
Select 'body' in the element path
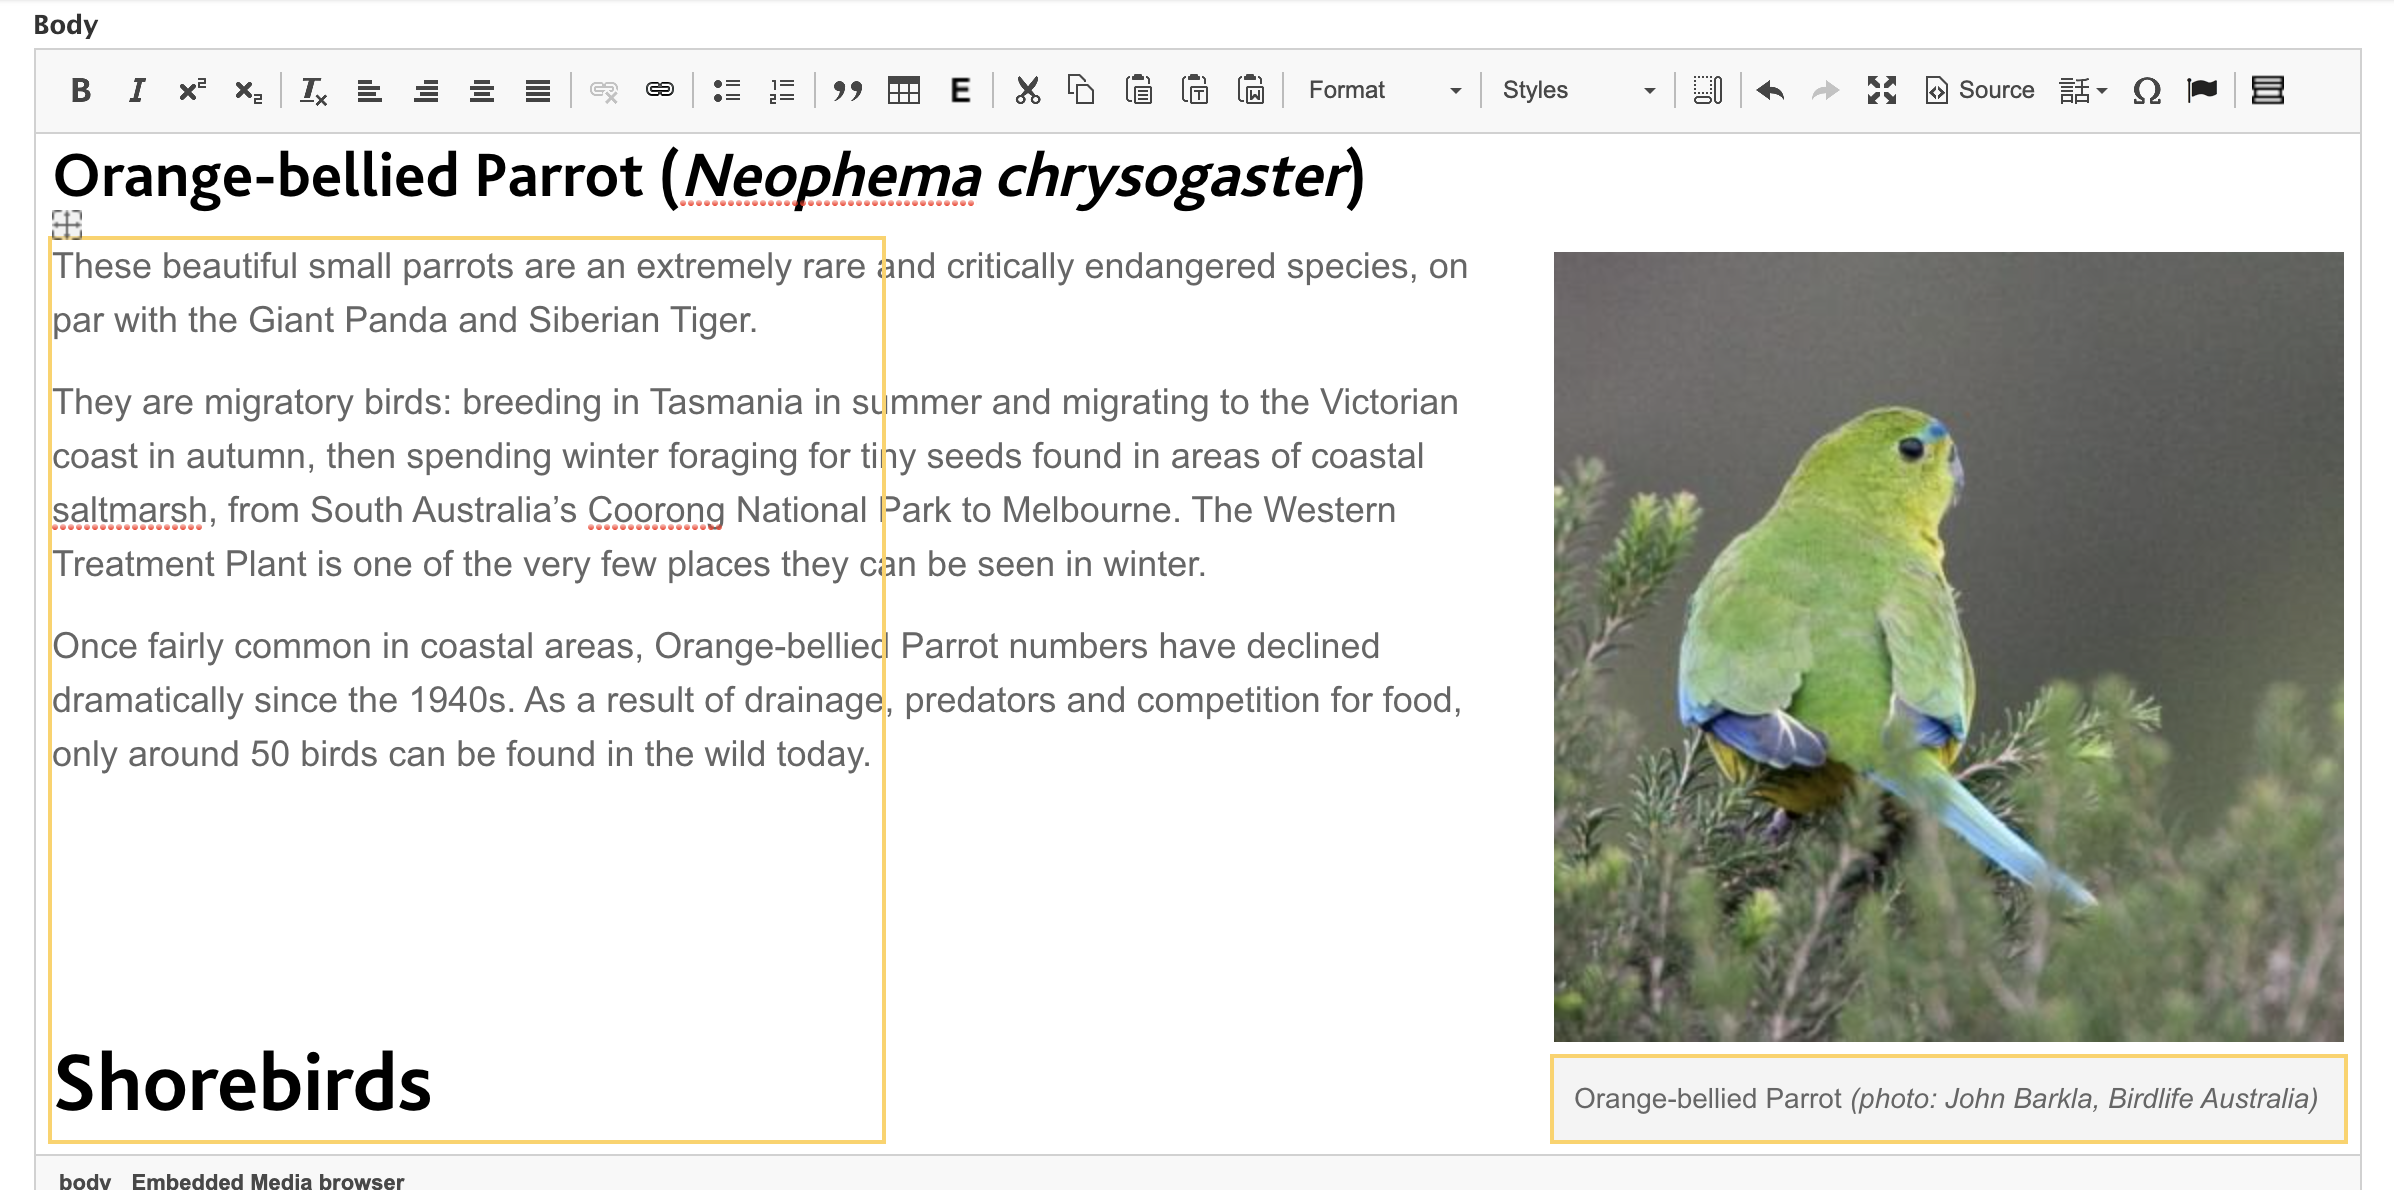click(85, 1181)
